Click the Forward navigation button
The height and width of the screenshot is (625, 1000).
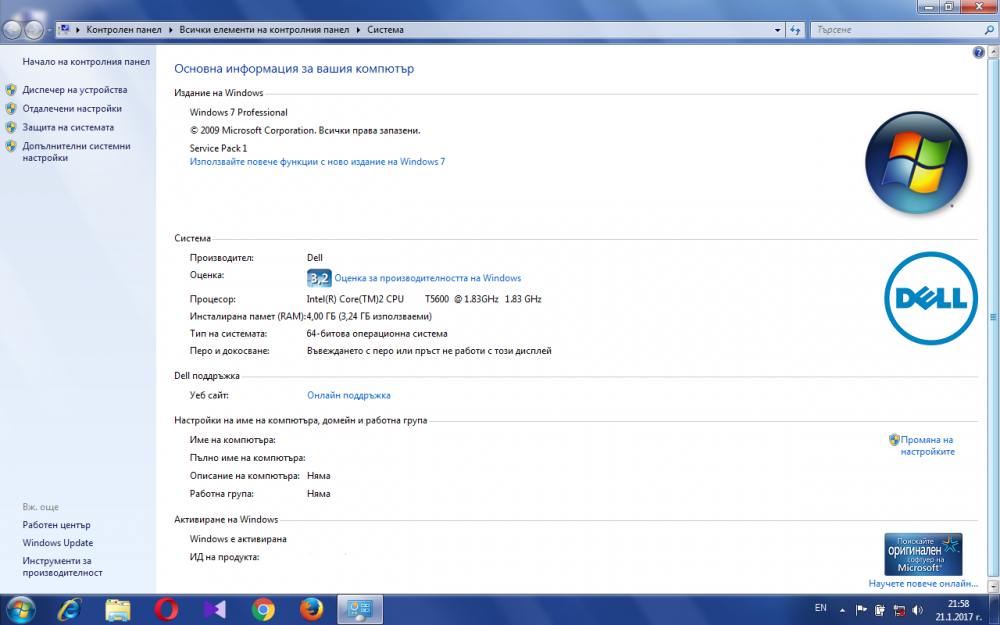point(33,29)
